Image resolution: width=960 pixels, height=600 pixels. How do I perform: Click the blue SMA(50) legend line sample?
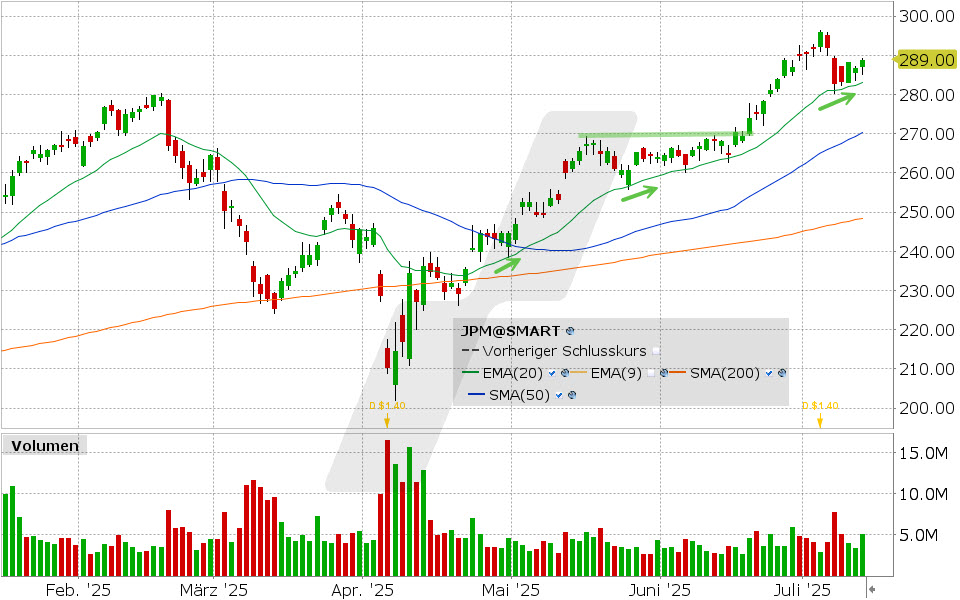pos(476,396)
